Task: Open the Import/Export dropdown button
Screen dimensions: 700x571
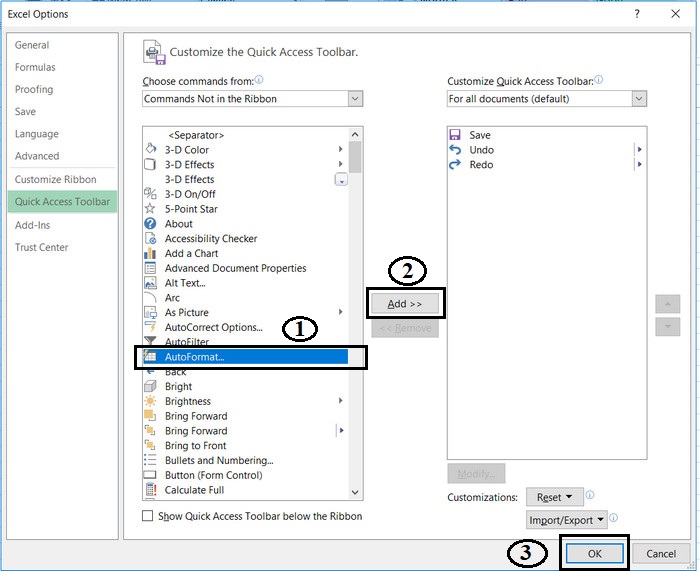Action: pos(567,520)
